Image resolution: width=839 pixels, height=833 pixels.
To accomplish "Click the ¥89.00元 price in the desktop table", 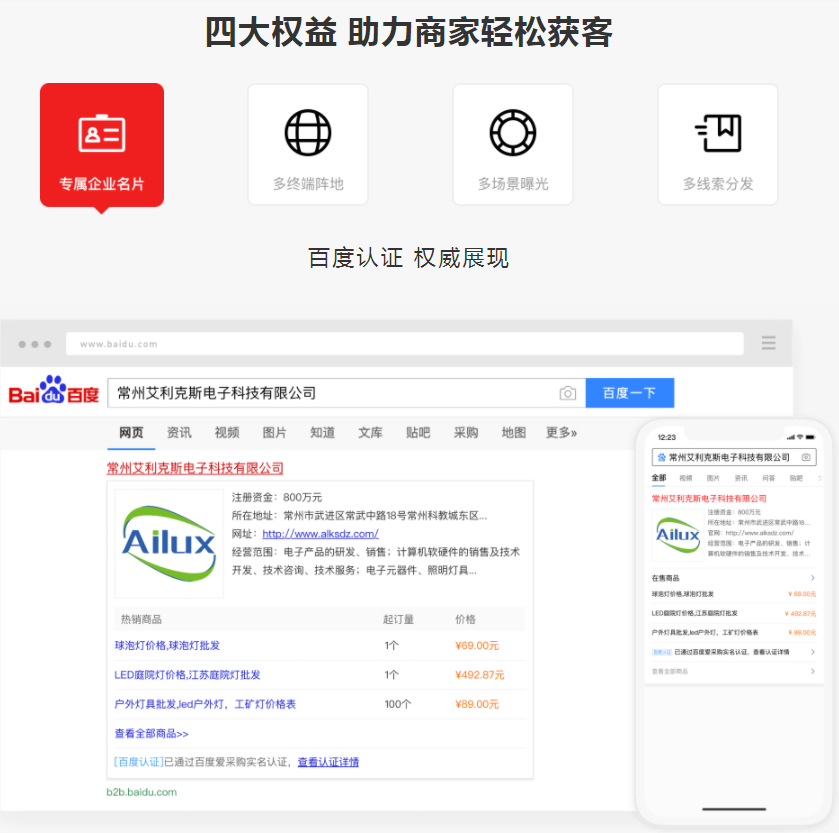I will 477,704.
